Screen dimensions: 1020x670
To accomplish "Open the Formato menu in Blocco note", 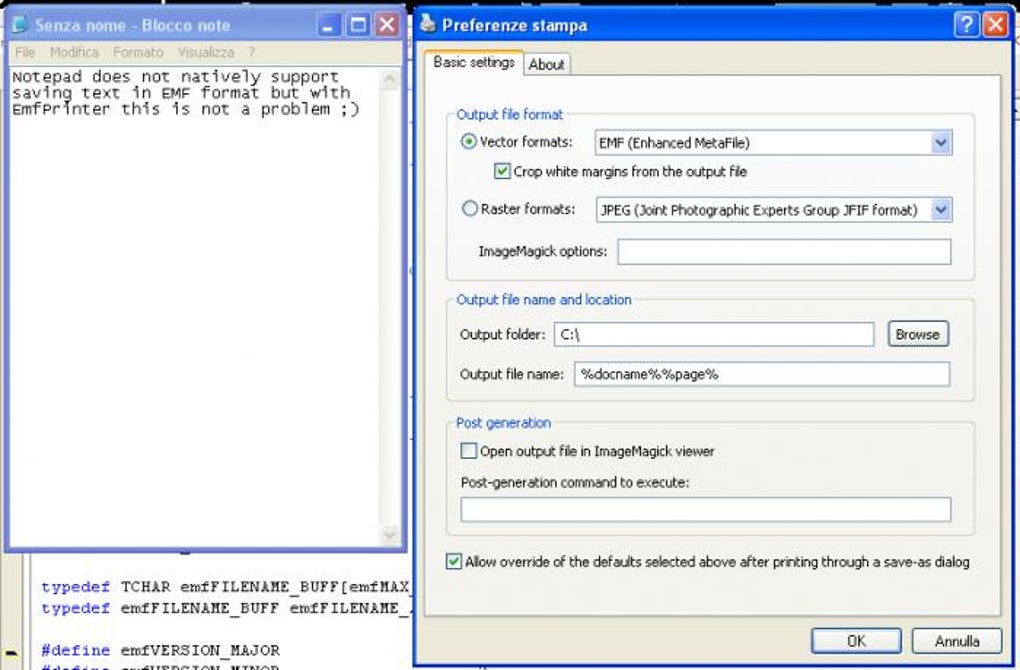I will pos(138,52).
